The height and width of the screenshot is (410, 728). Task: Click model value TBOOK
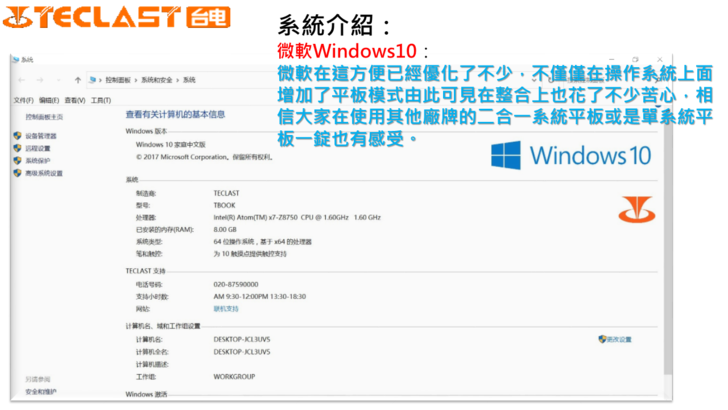click(x=224, y=205)
